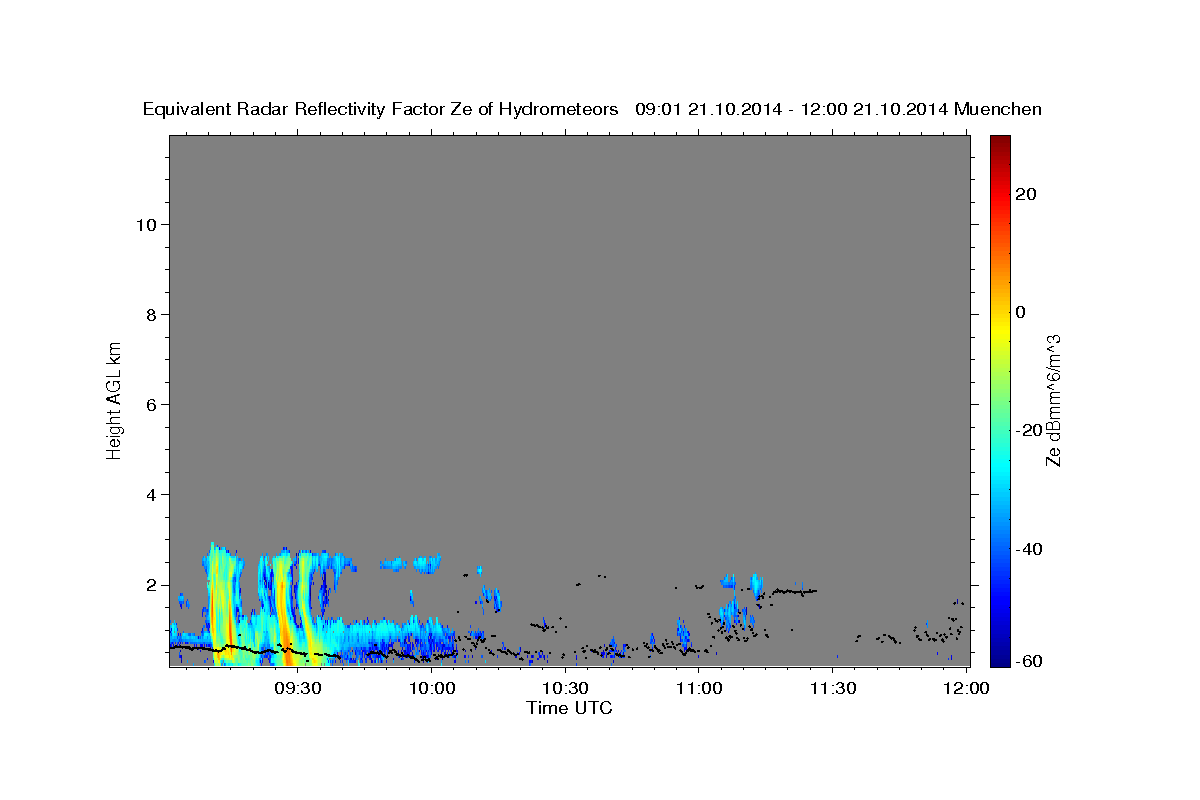The height and width of the screenshot is (800, 1200).
Task: Click the height tick label 8
Action: 149,314
